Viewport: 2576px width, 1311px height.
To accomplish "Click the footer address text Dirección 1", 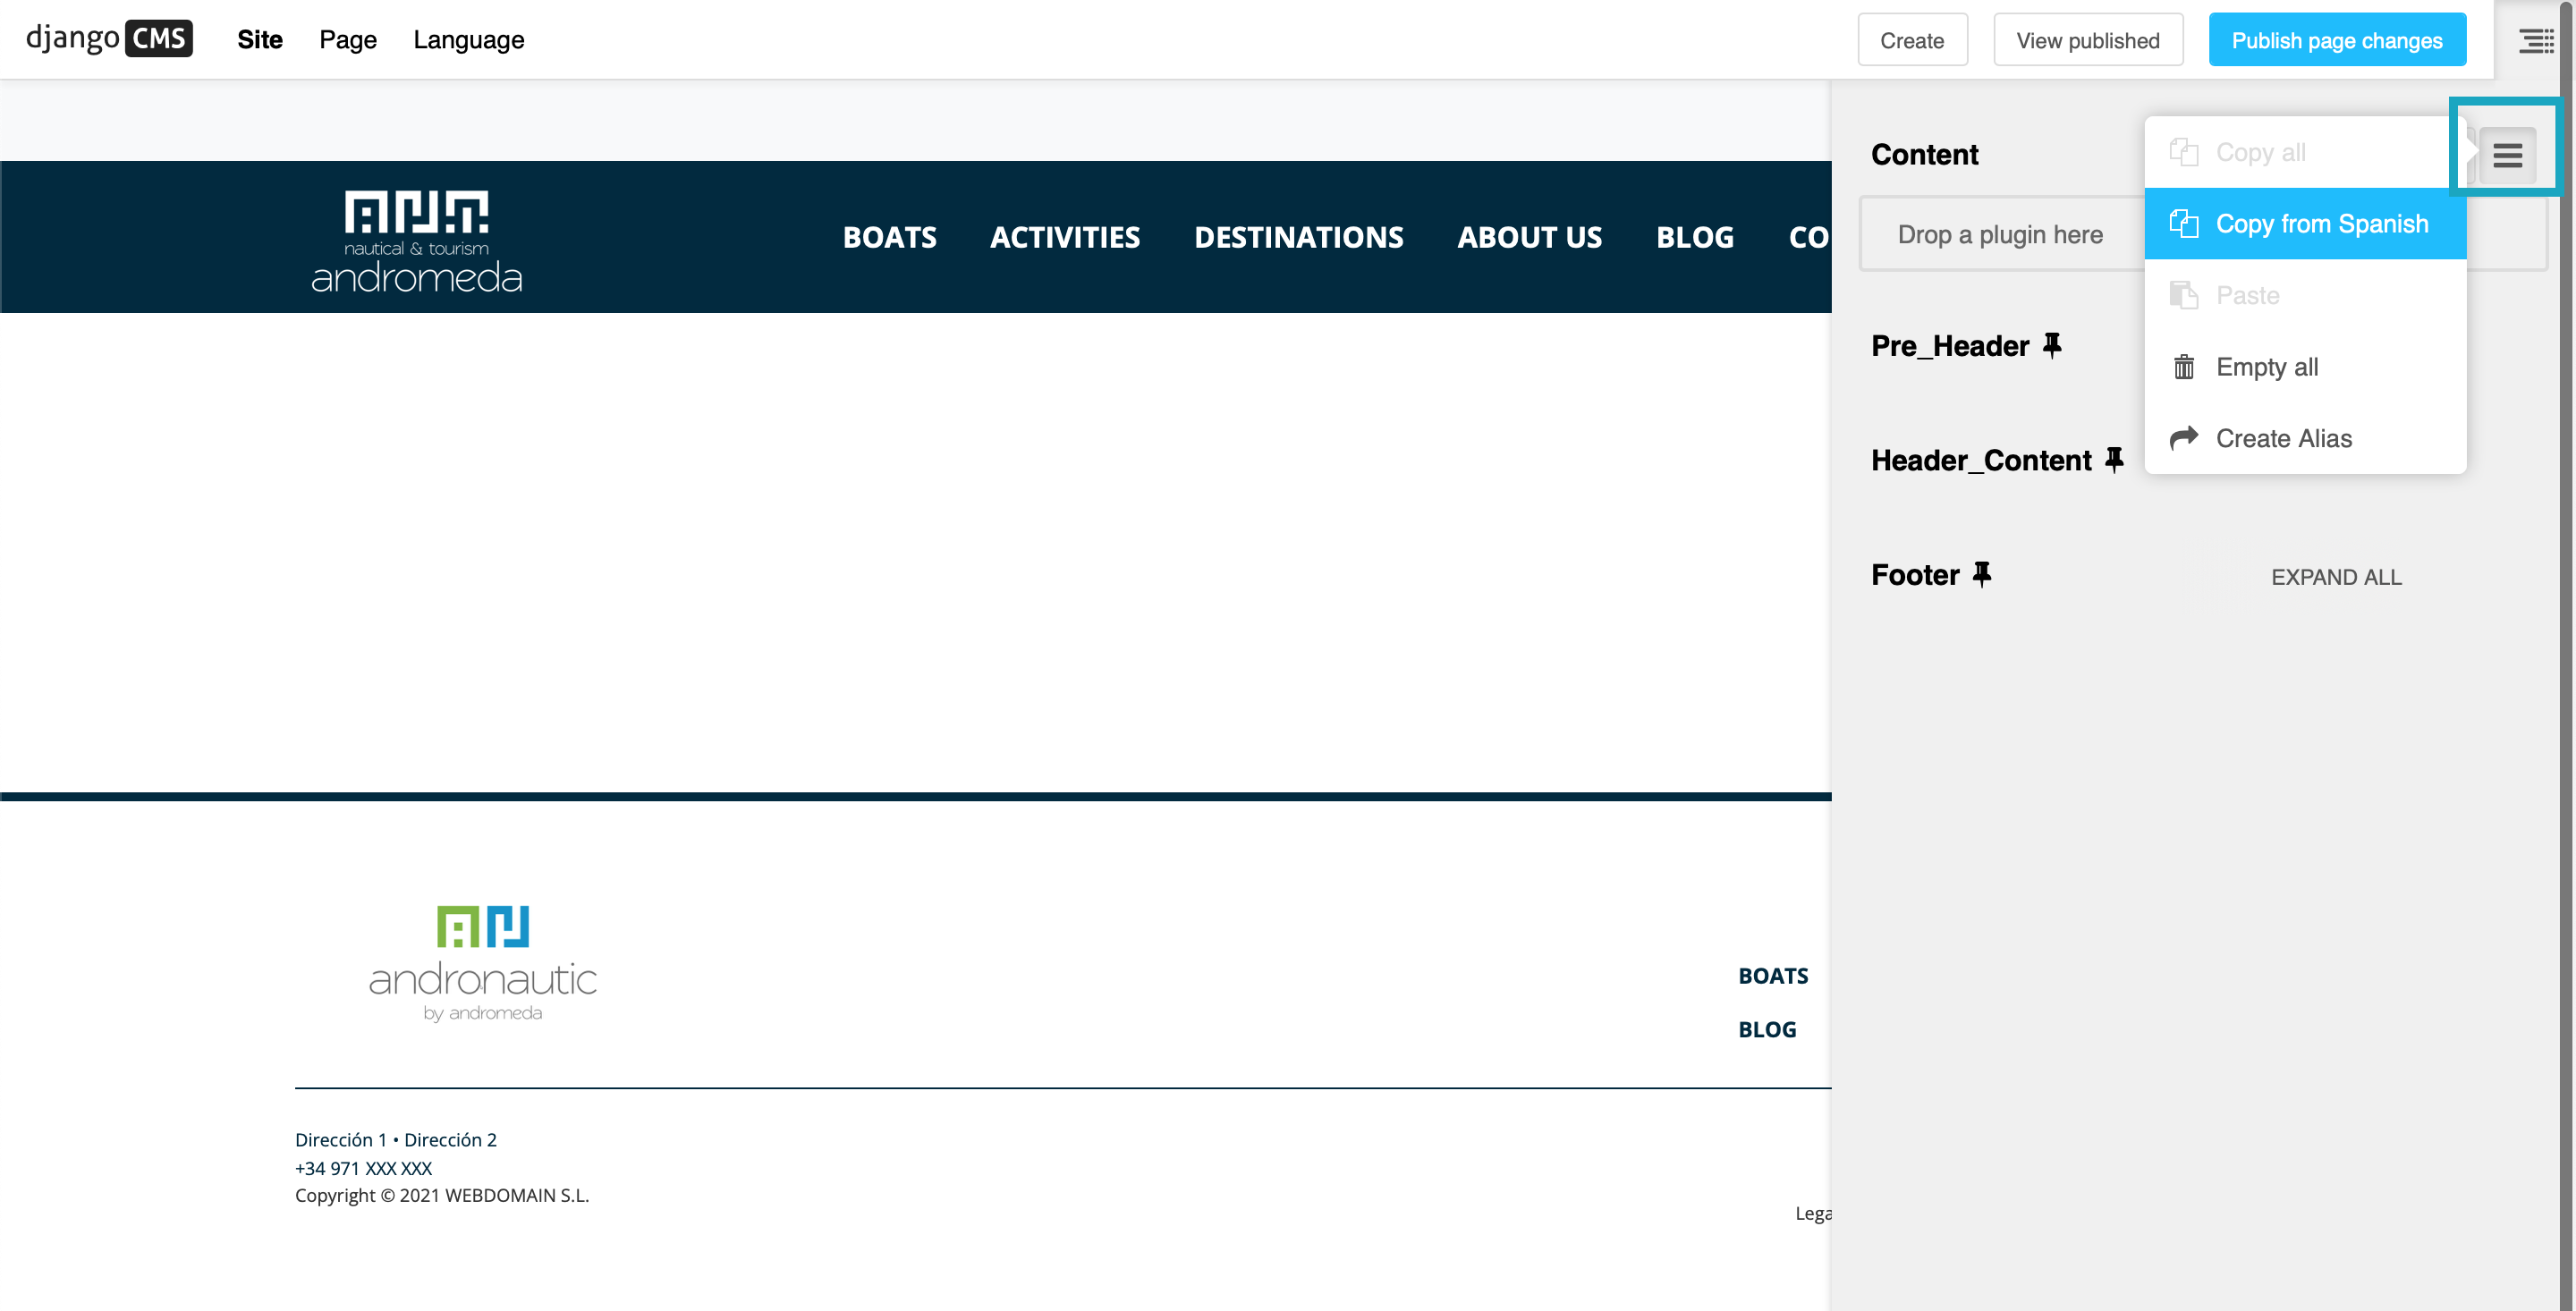I will (x=341, y=1140).
